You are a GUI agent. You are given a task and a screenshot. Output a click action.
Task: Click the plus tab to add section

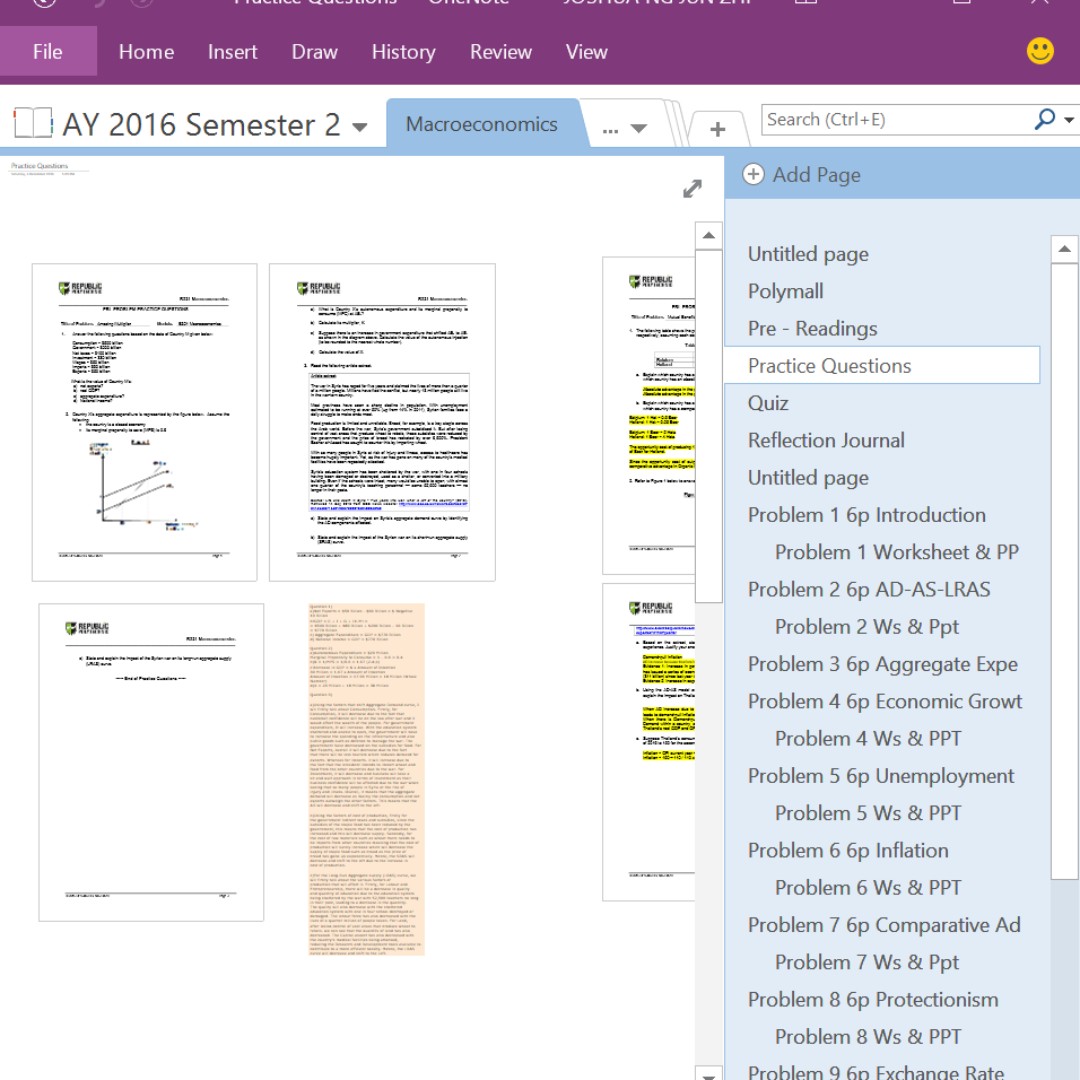[717, 129]
